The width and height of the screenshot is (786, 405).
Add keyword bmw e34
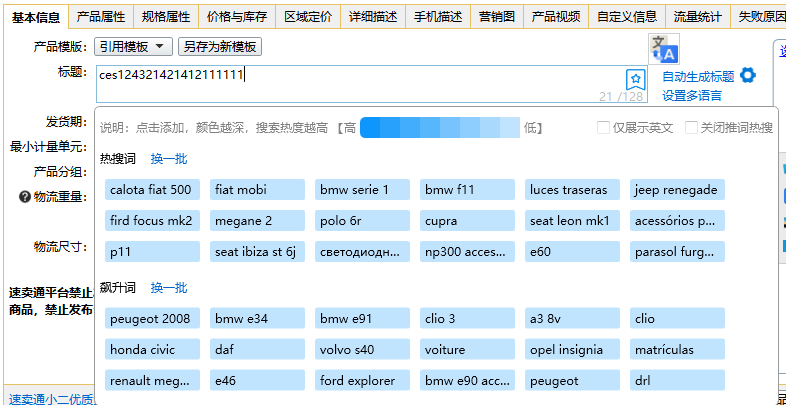[257, 318]
